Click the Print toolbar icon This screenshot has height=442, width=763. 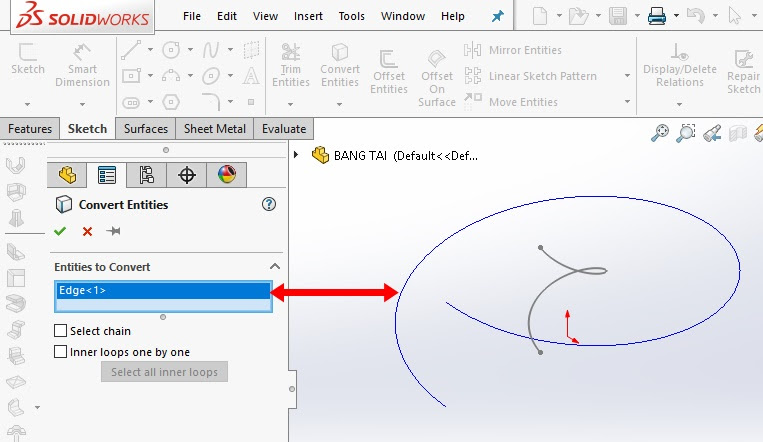[x=656, y=16]
